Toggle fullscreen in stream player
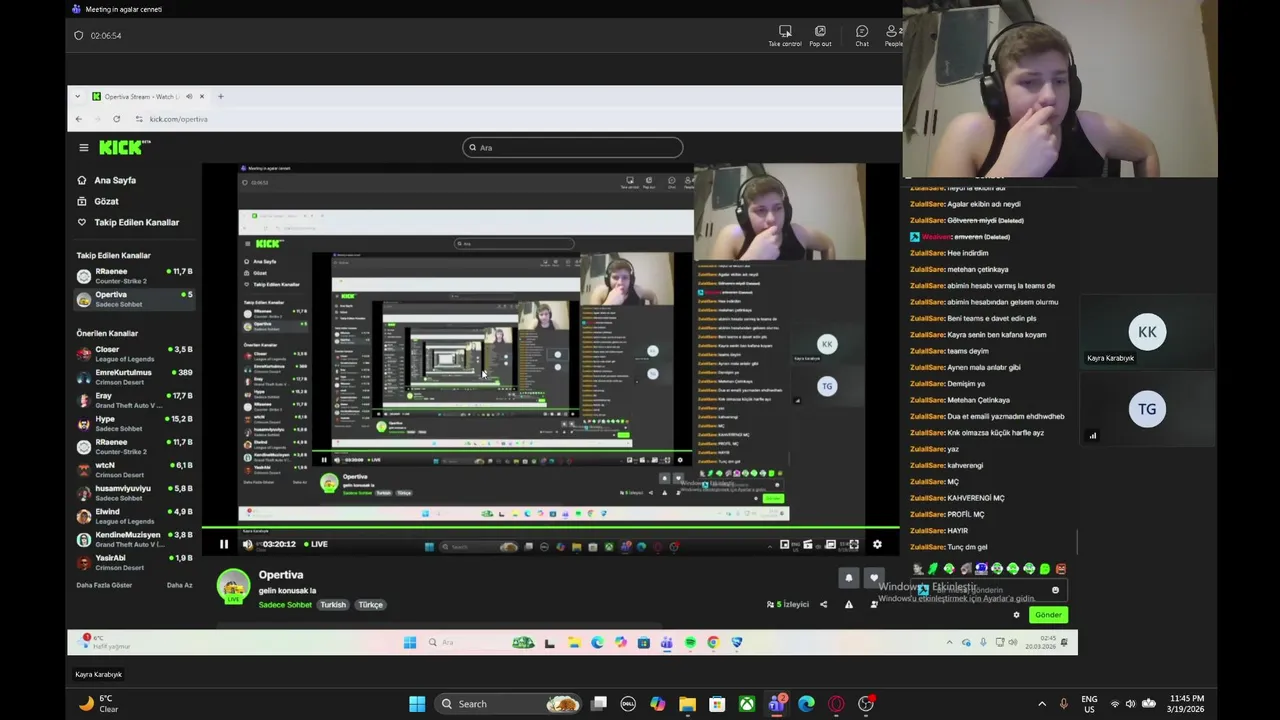The image size is (1280, 720). (x=853, y=544)
